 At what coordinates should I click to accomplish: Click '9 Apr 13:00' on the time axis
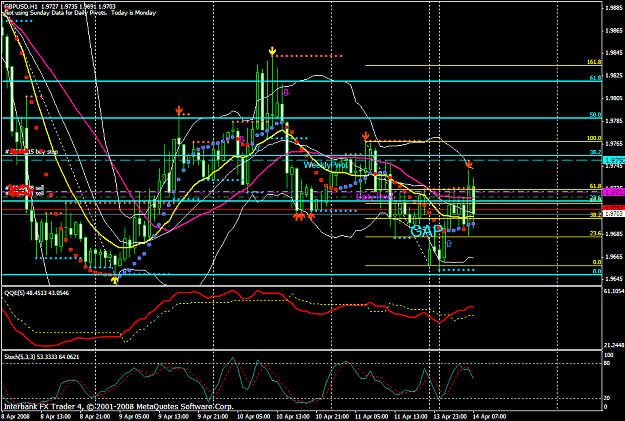tap(174, 417)
